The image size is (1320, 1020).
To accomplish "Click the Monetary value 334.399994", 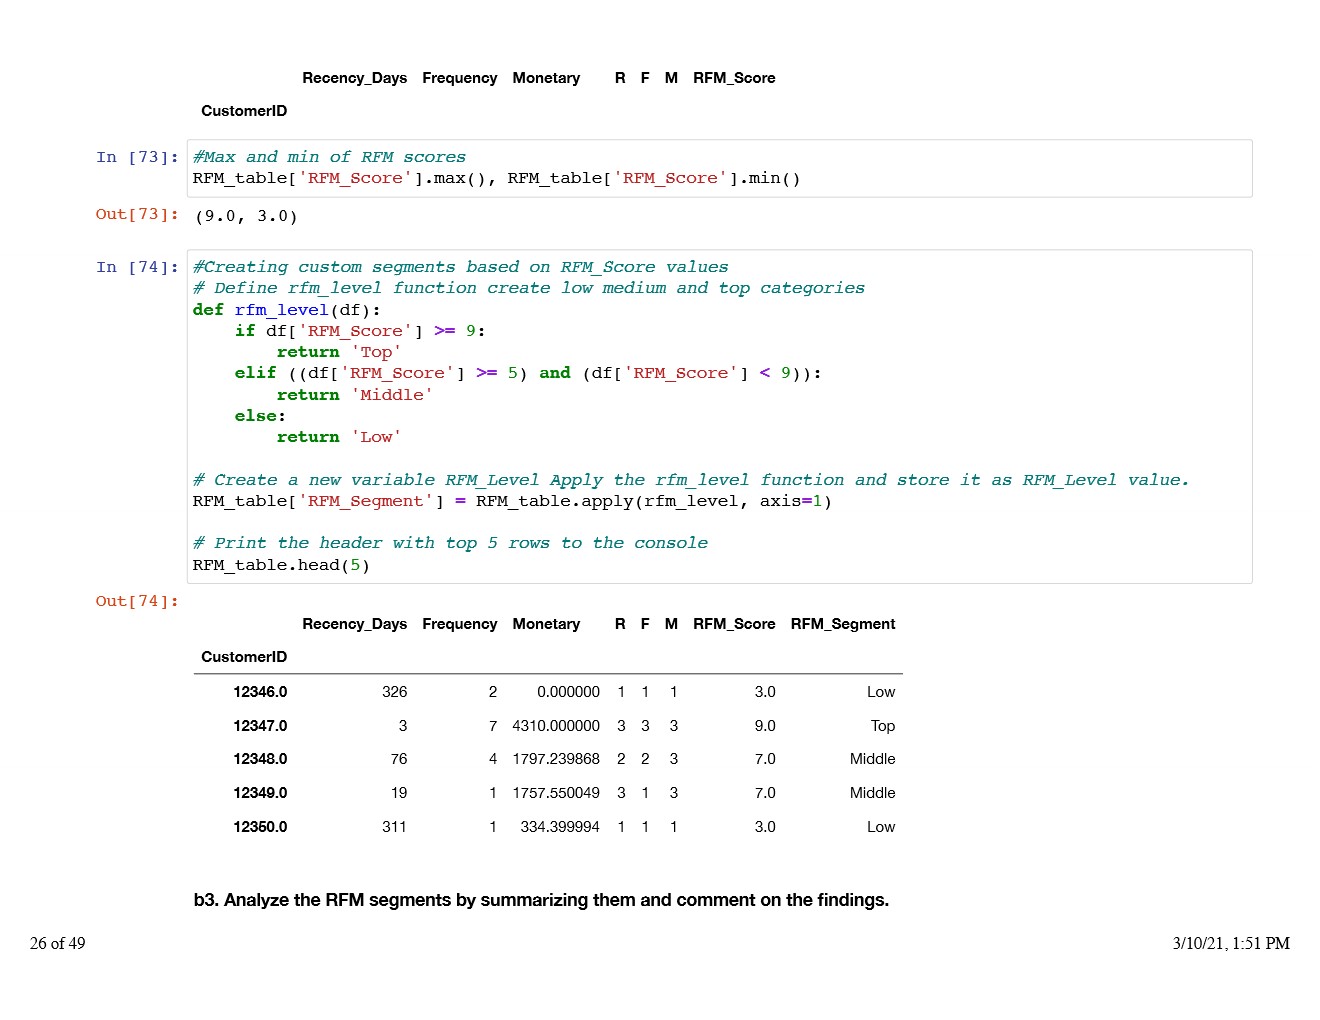I will [x=560, y=827].
